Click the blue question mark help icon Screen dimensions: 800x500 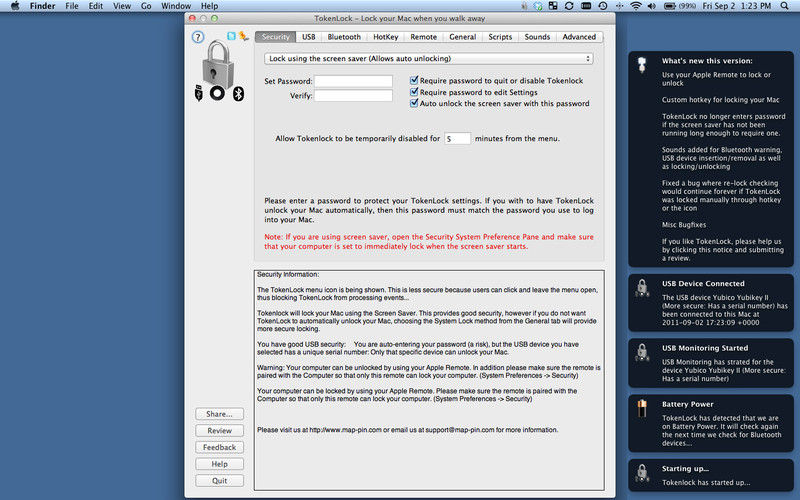coord(198,37)
